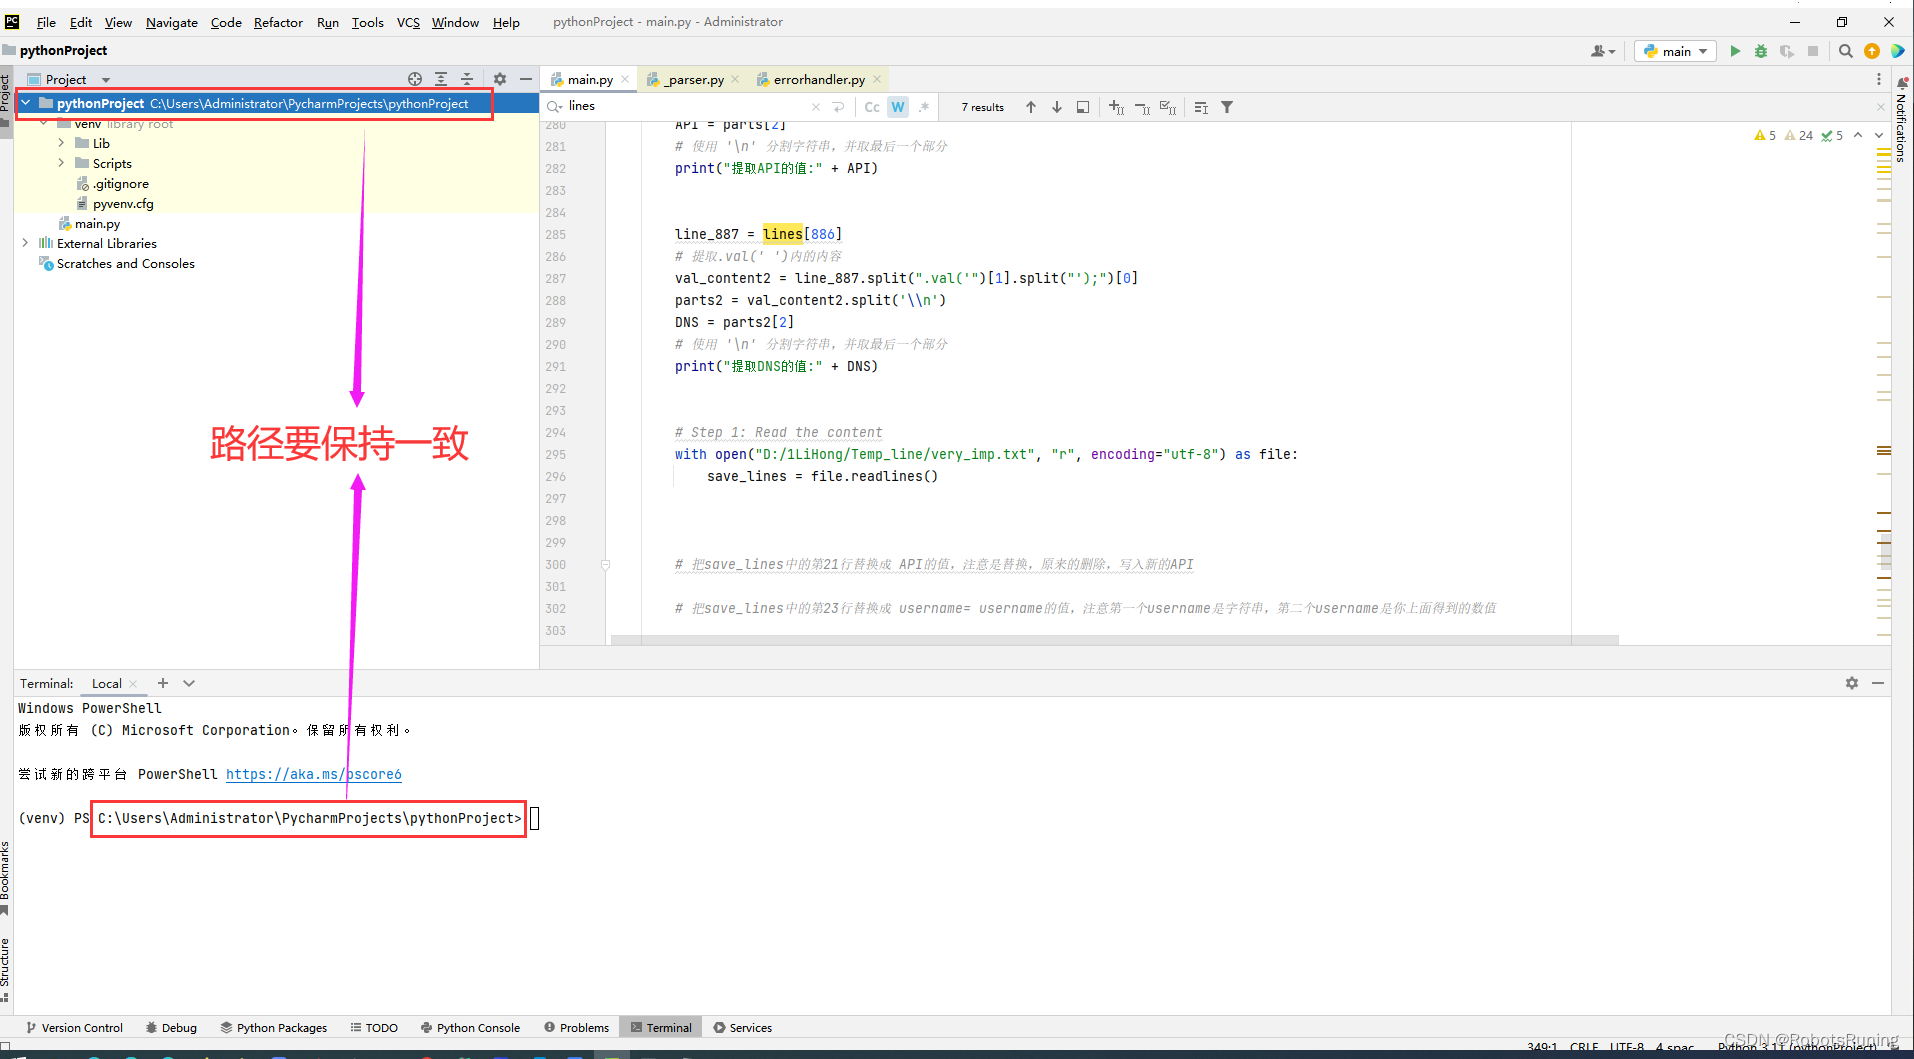This screenshot has height=1059, width=1914.
Task: Hide the Terminal tool window
Action: (x=1878, y=683)
